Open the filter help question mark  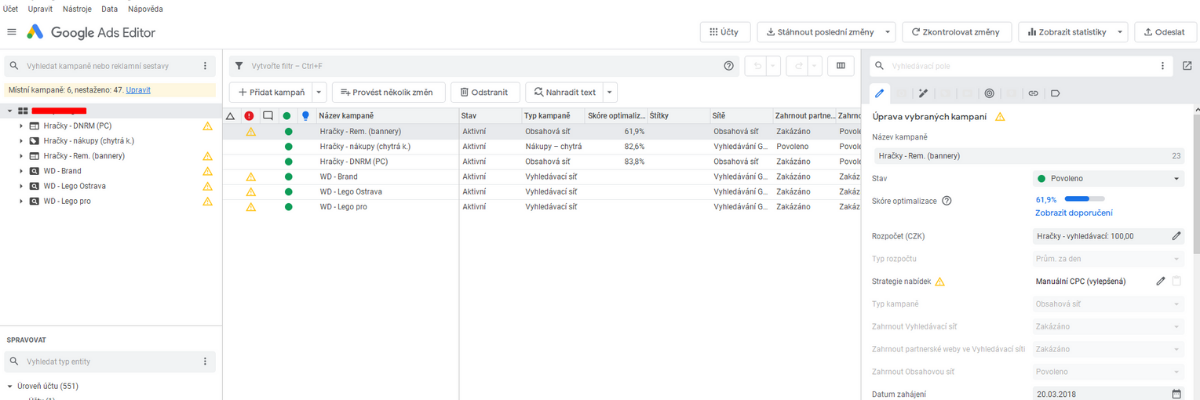[729, 66]
